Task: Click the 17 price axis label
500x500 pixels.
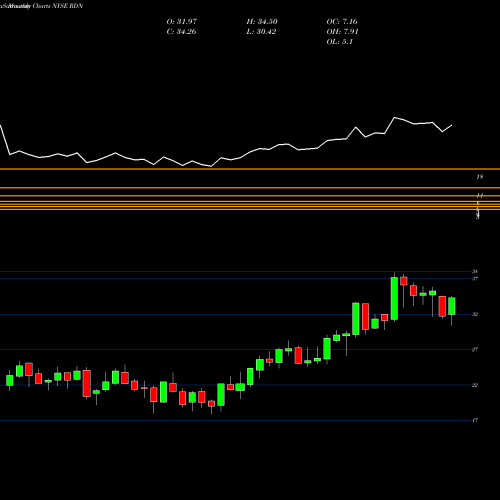Action: 475,421
